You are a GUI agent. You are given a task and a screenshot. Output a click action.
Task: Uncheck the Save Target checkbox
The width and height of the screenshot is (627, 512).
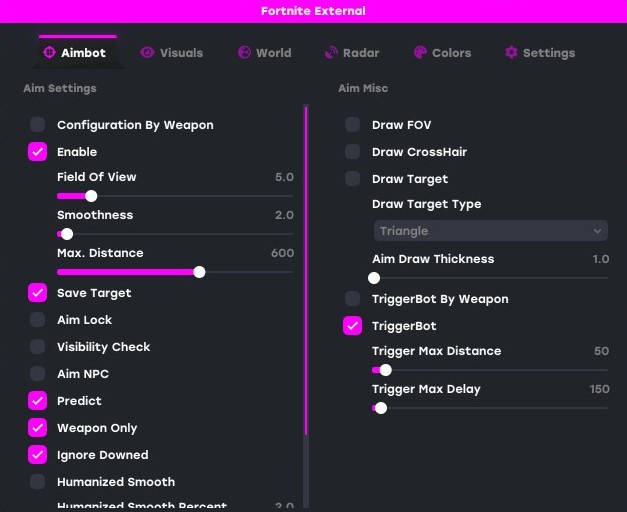tap(37, 293)
